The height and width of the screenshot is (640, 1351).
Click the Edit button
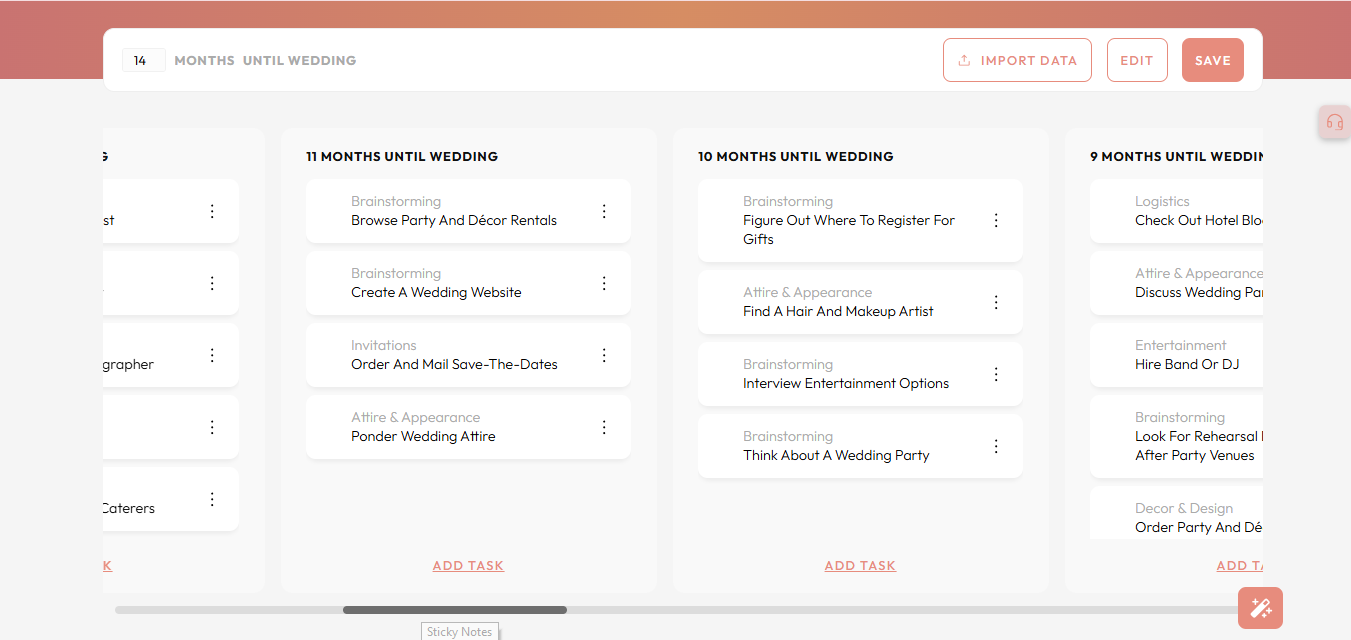1137,60
